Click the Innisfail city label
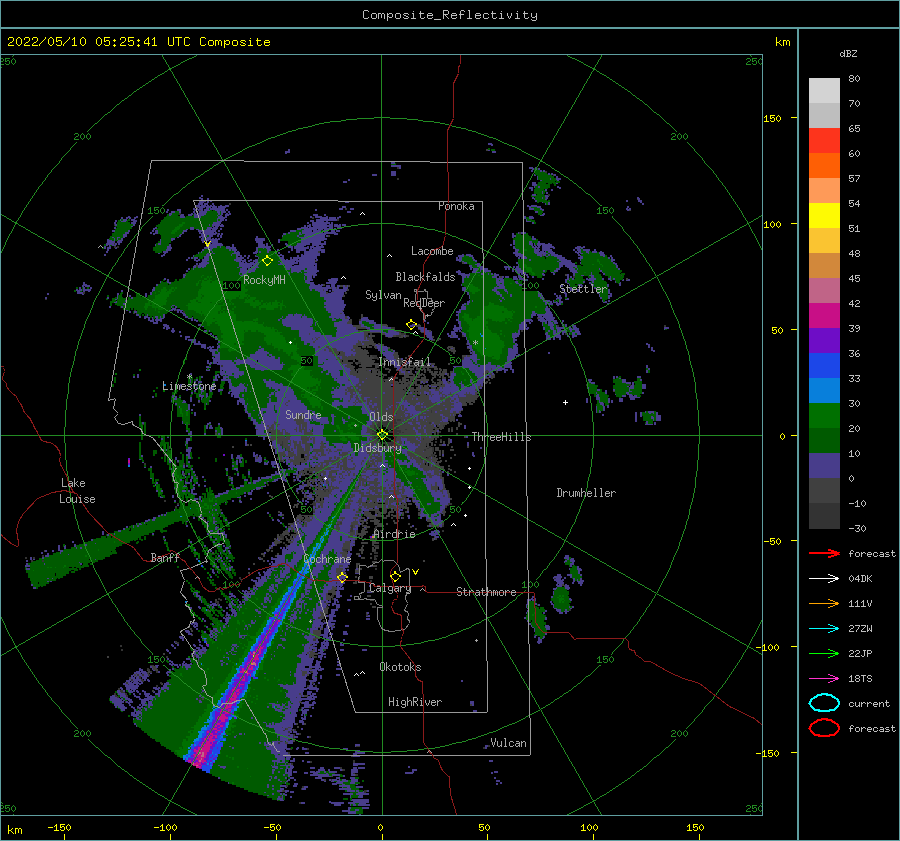900x841 pixels. coord(404,362)
